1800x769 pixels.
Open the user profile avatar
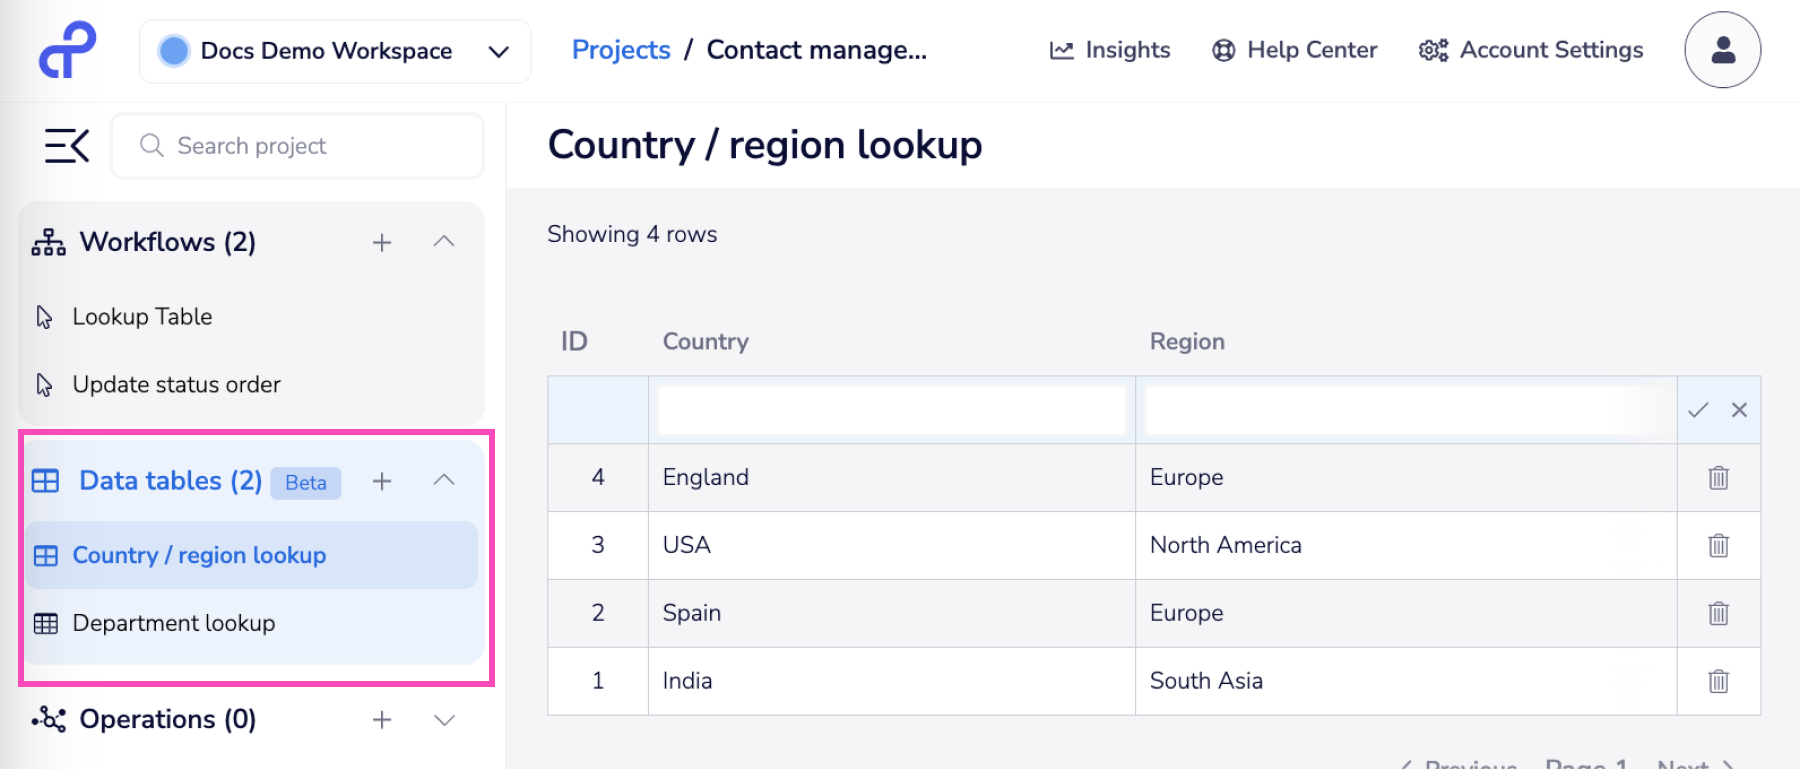[x=1722, y=50]
